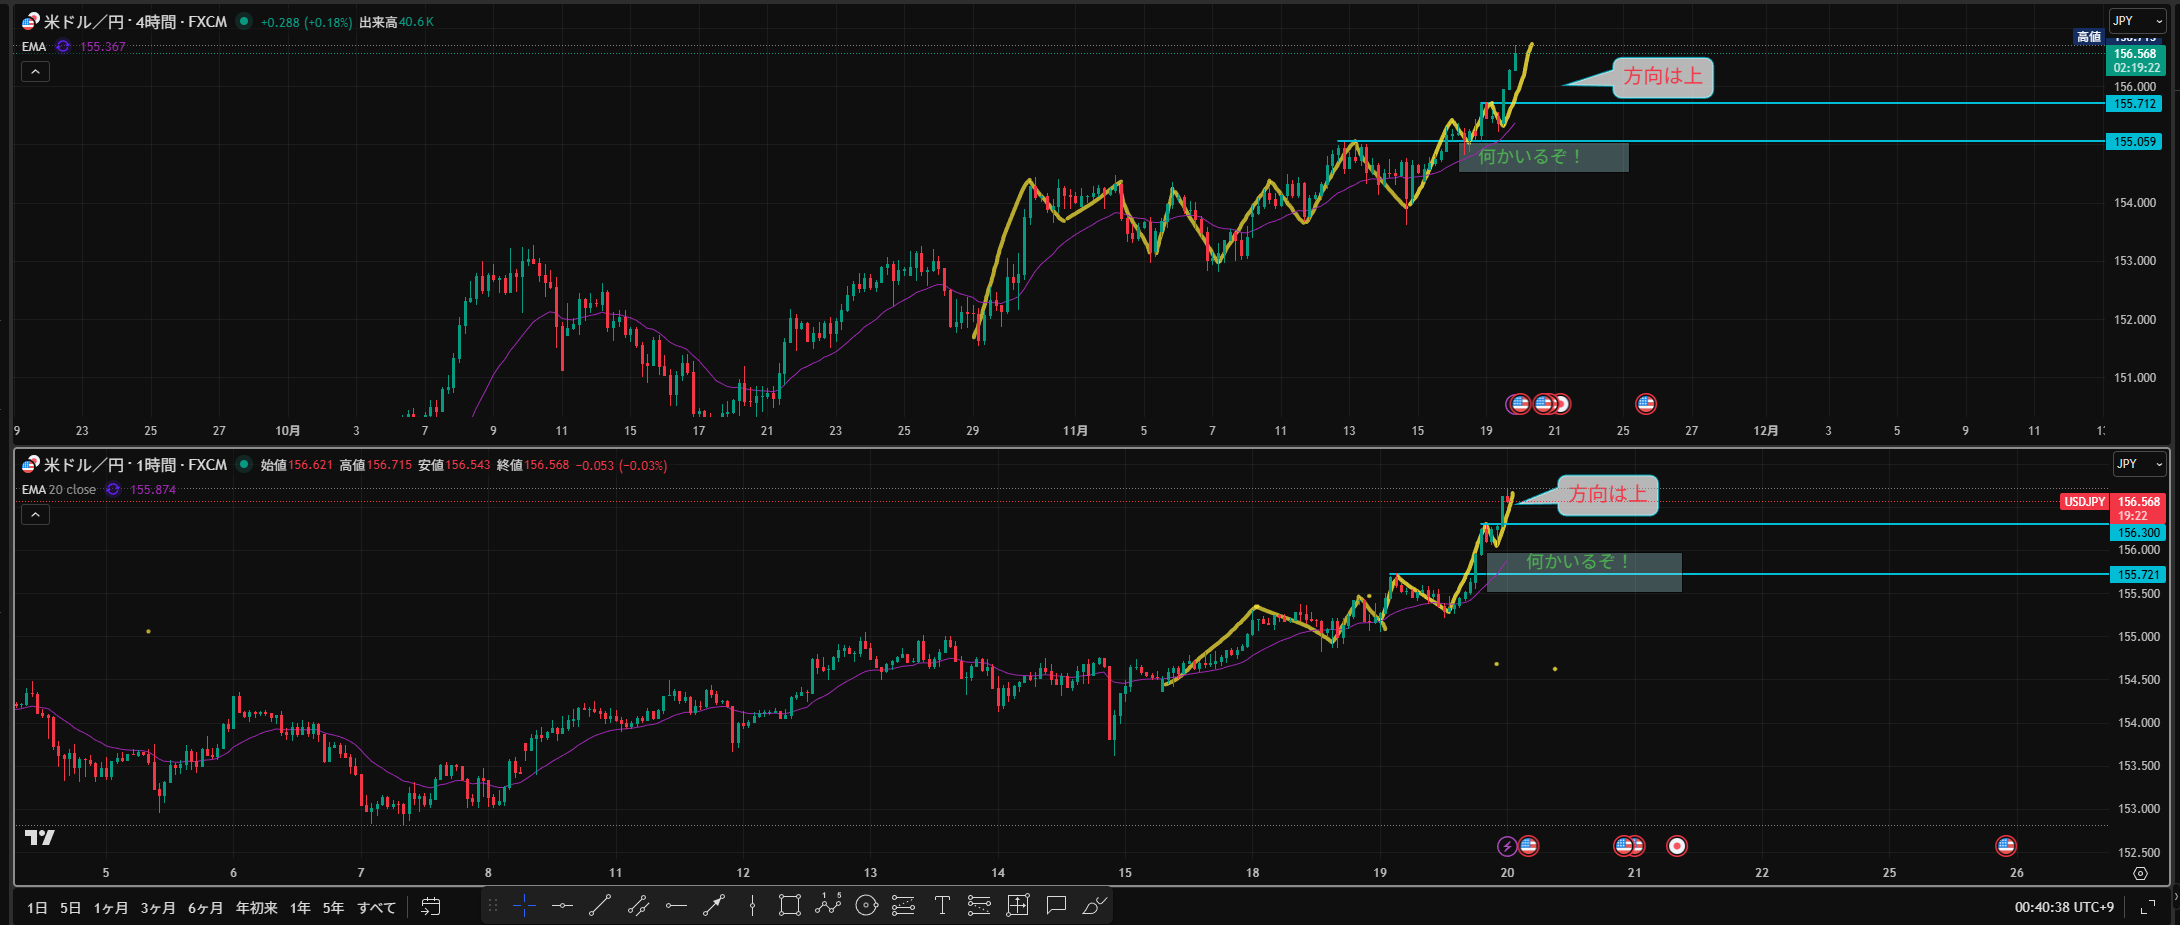Select the trend line drawing tool
This screenshot has width=2180, height=925.
600,906
